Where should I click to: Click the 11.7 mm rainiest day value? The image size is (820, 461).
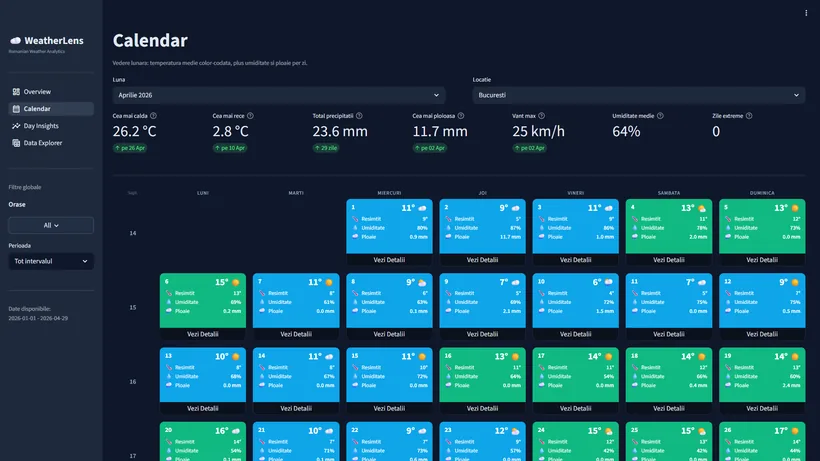[440, 131]
